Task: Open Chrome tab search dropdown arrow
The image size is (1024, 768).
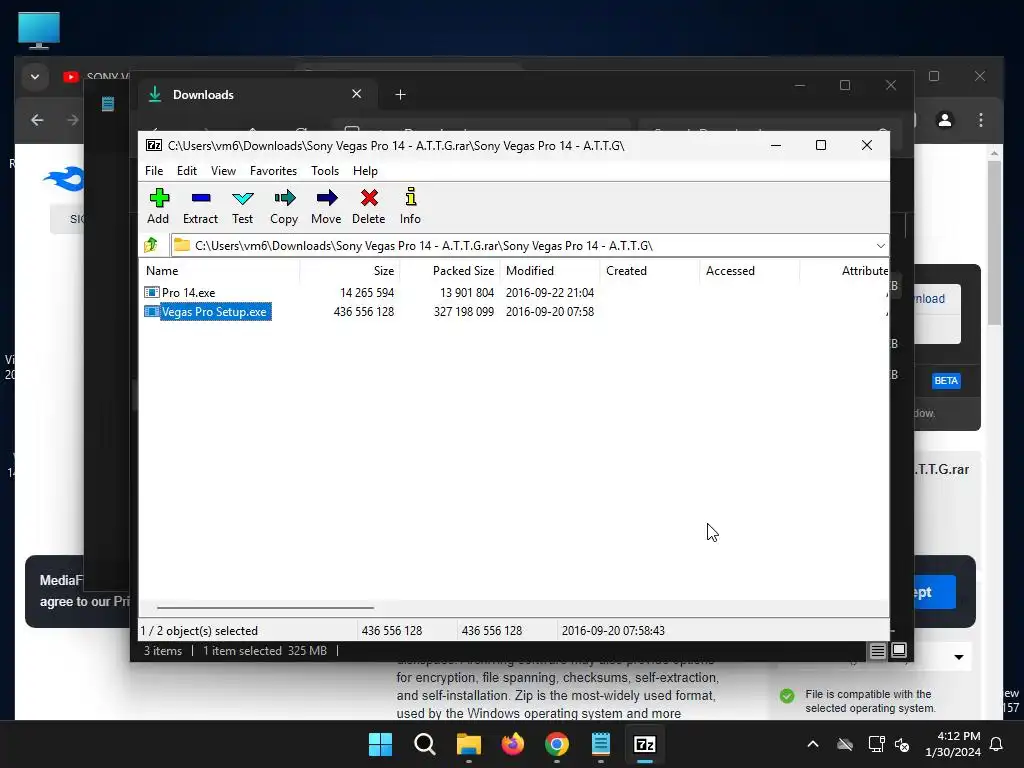Action: (35, 77)
